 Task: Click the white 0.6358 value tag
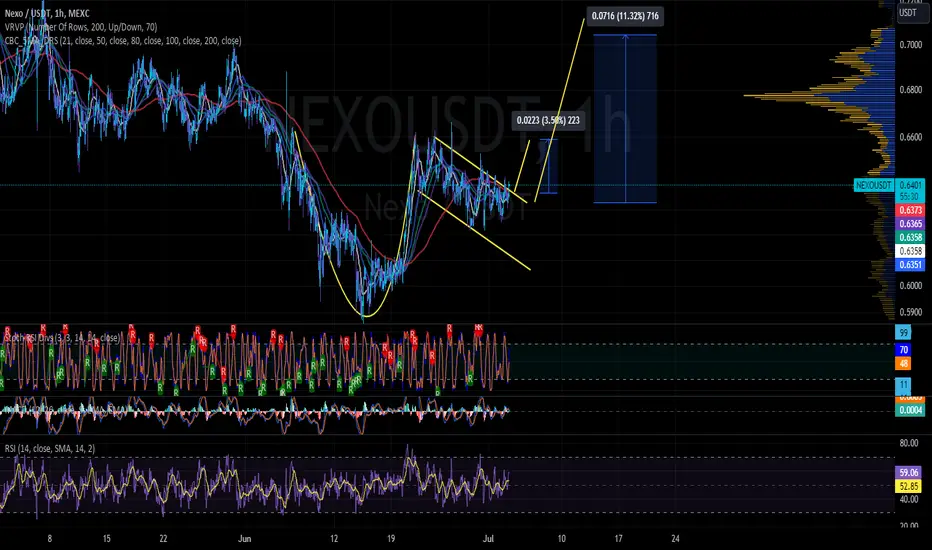(910, 251)
